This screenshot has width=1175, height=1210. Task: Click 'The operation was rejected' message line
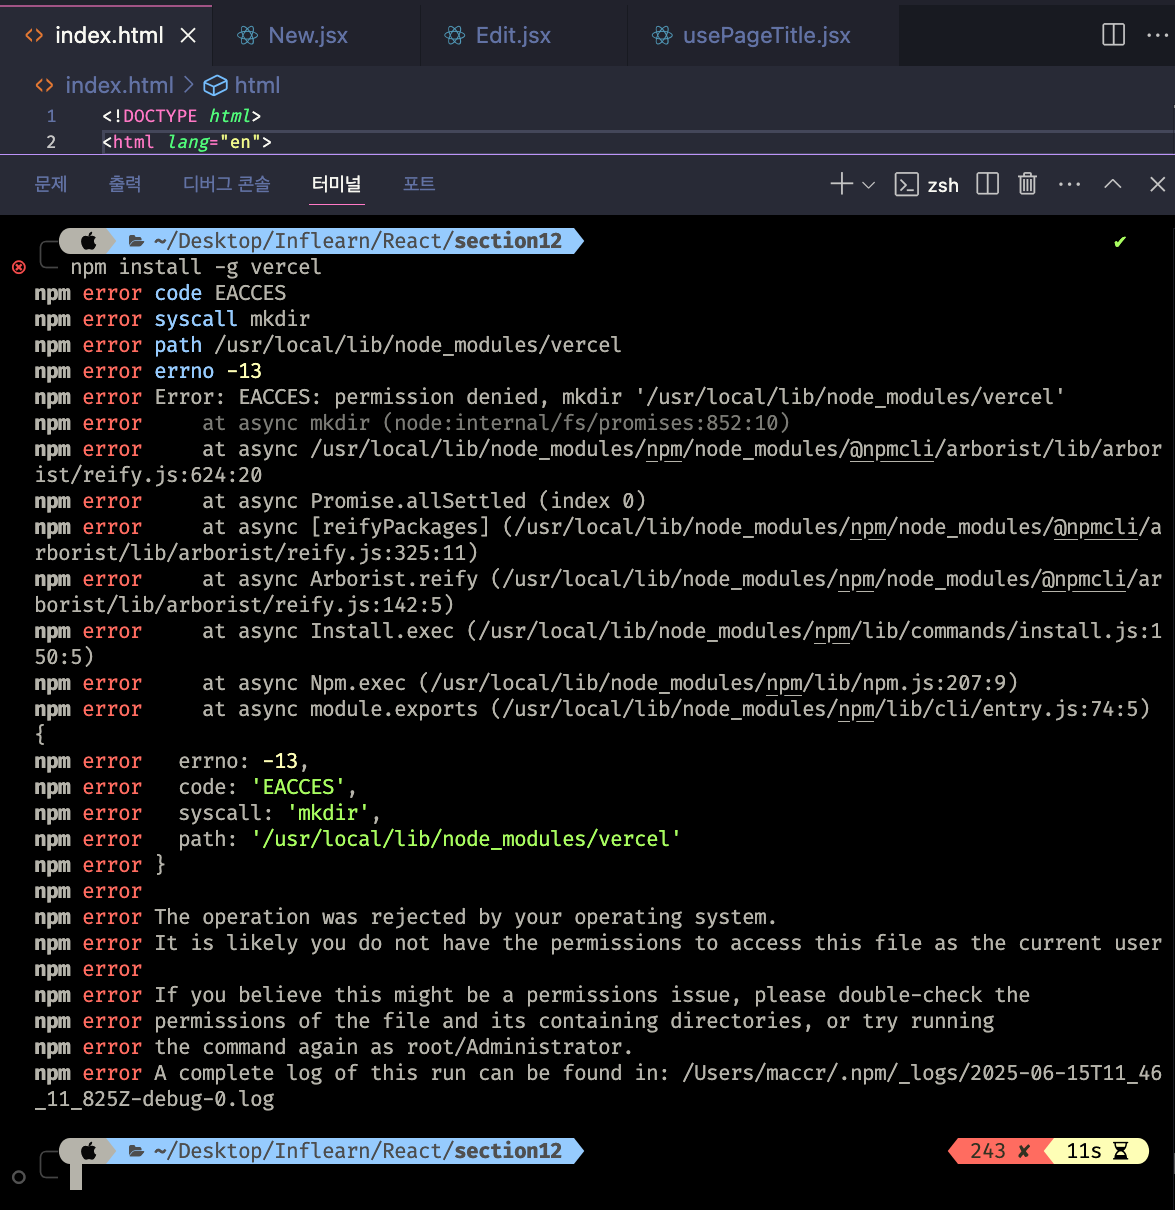click(465, 917)
